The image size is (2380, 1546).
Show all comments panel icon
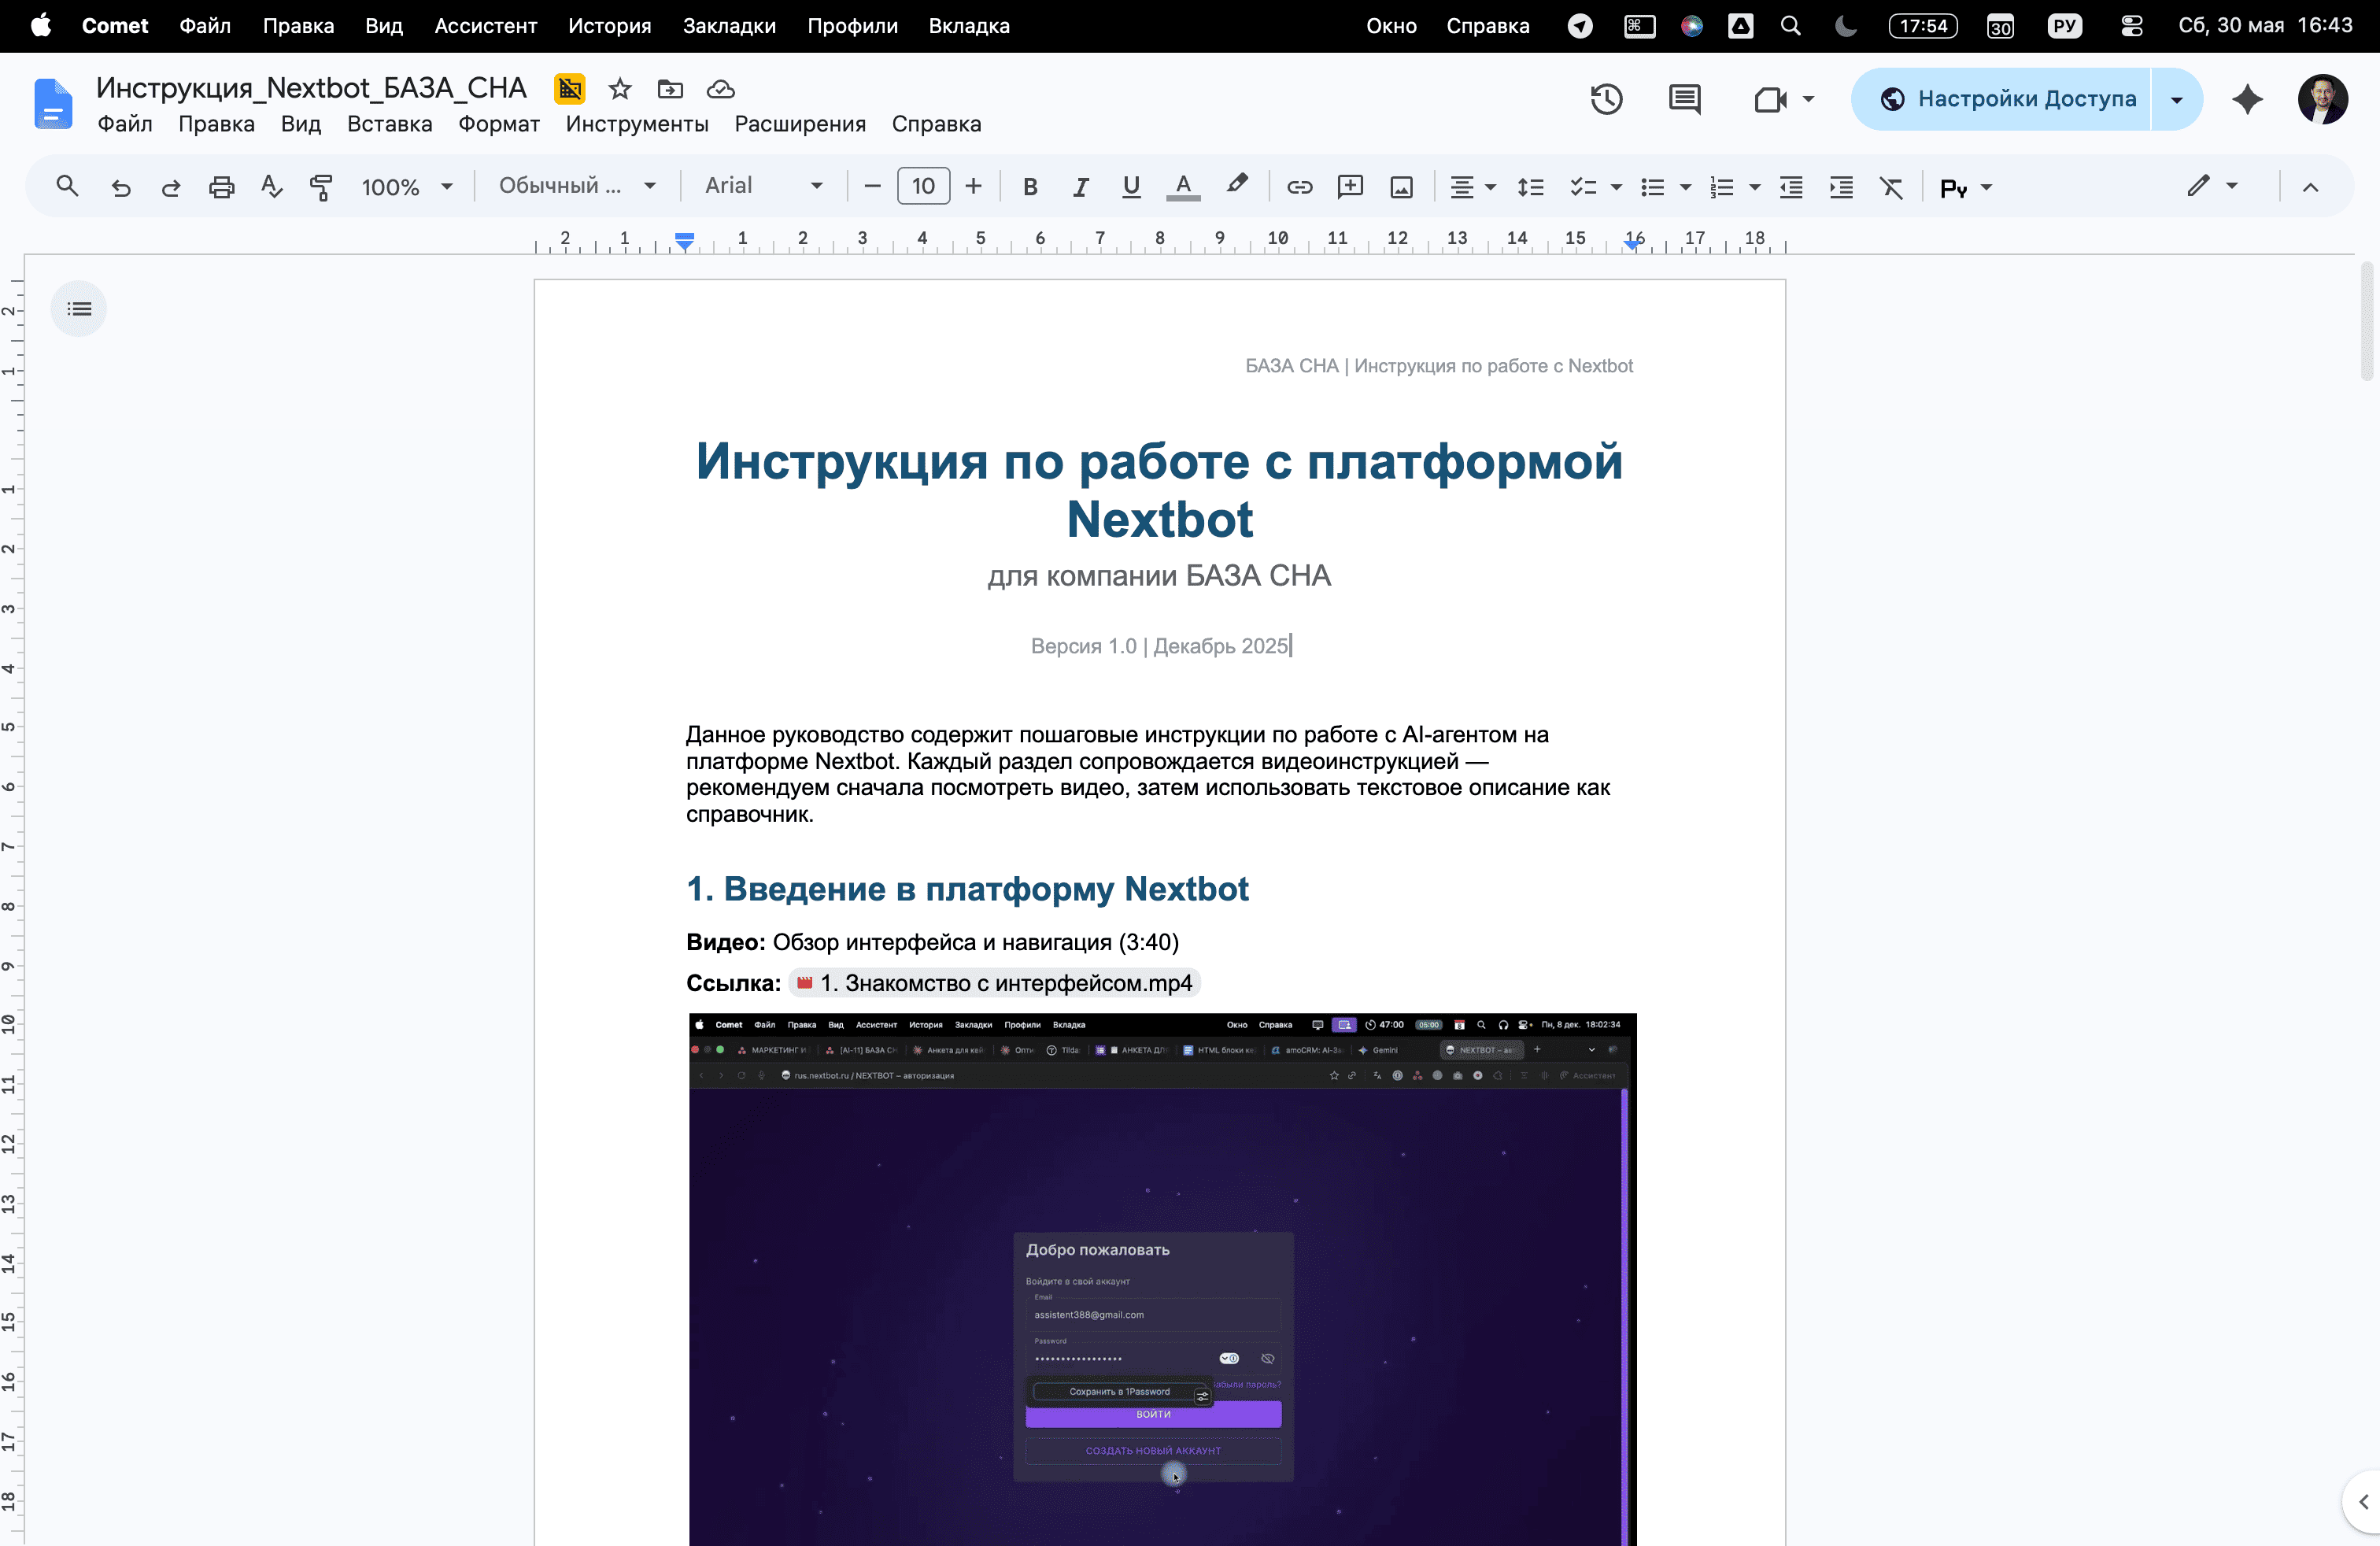[x=1684, y=99]
